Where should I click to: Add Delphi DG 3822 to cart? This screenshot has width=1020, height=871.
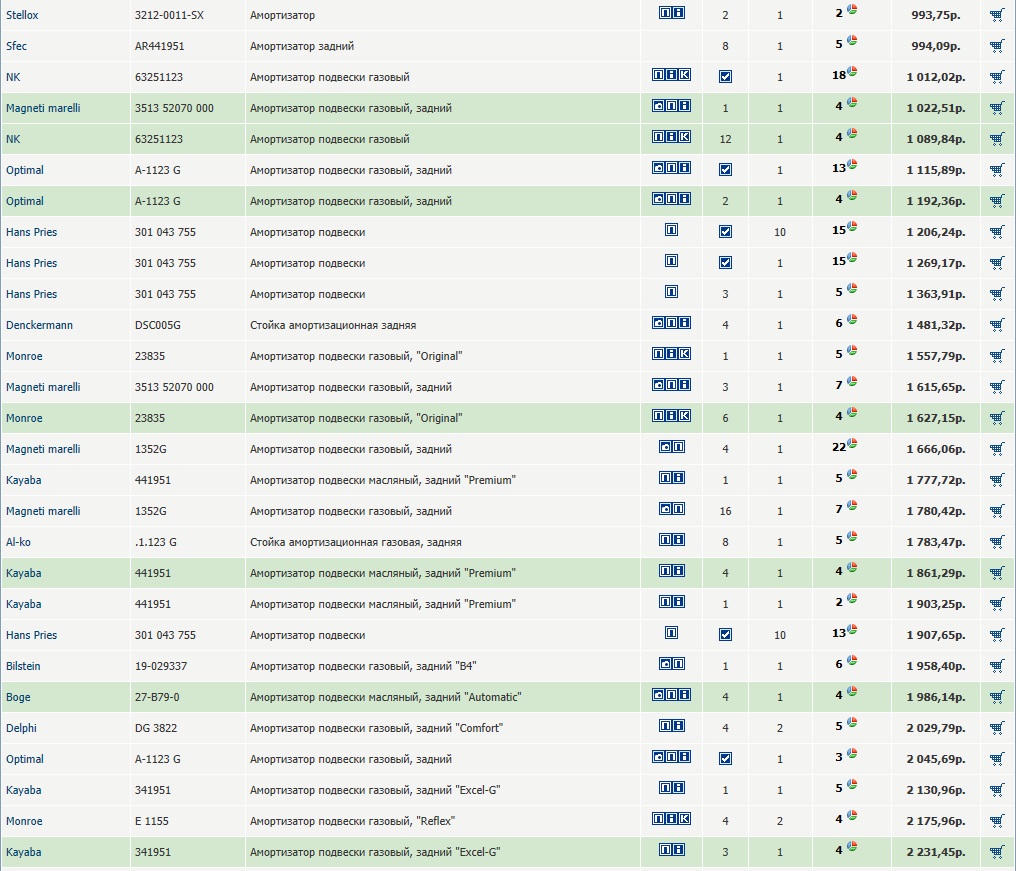pyautogui.click(x=996, y=728)
